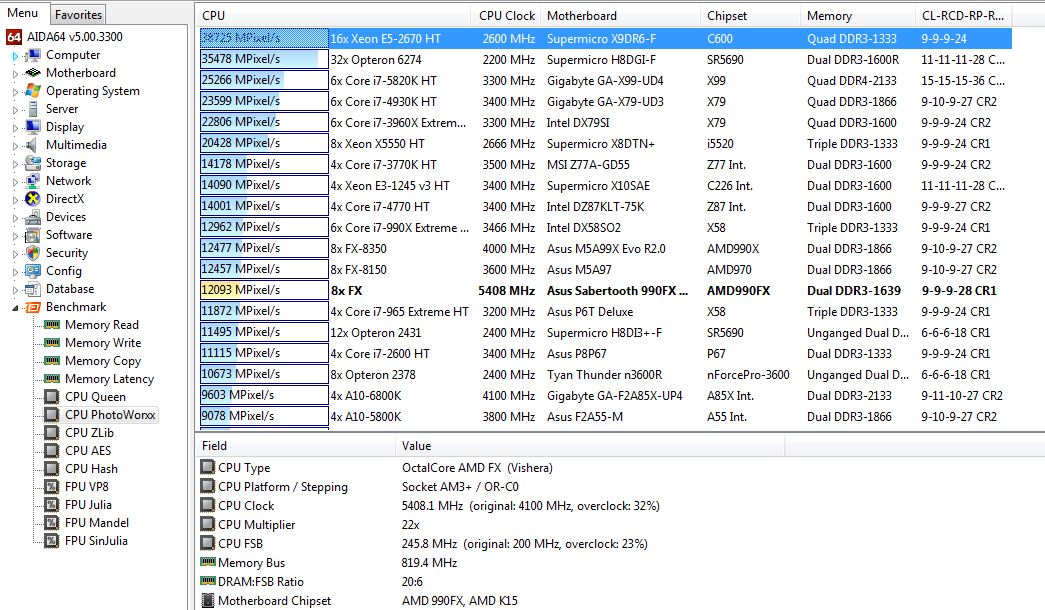Sort by the Motherboard column header

[x=621, y=15]
